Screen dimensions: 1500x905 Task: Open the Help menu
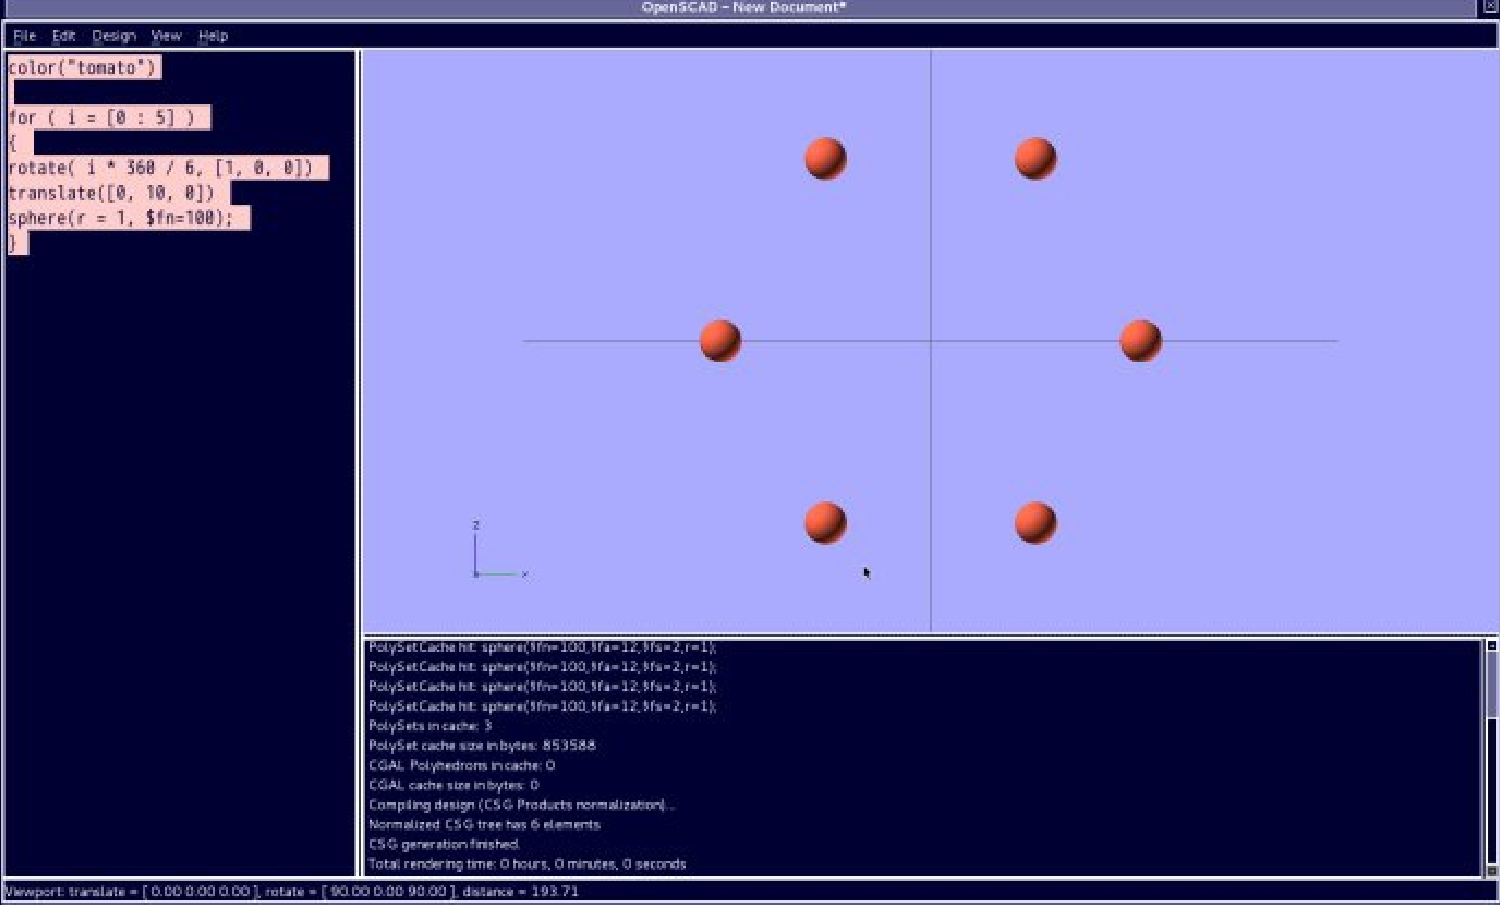tap(213, 36)
